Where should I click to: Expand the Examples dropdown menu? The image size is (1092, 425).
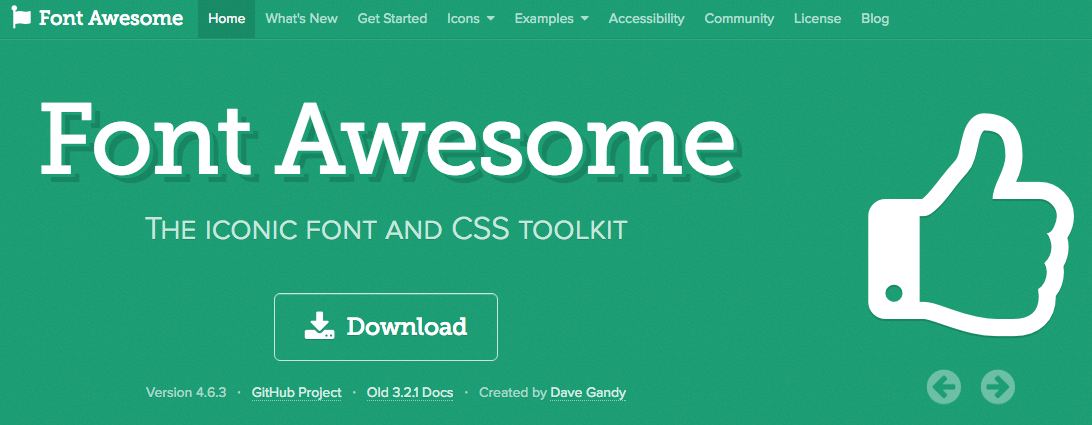click(552, 19)
